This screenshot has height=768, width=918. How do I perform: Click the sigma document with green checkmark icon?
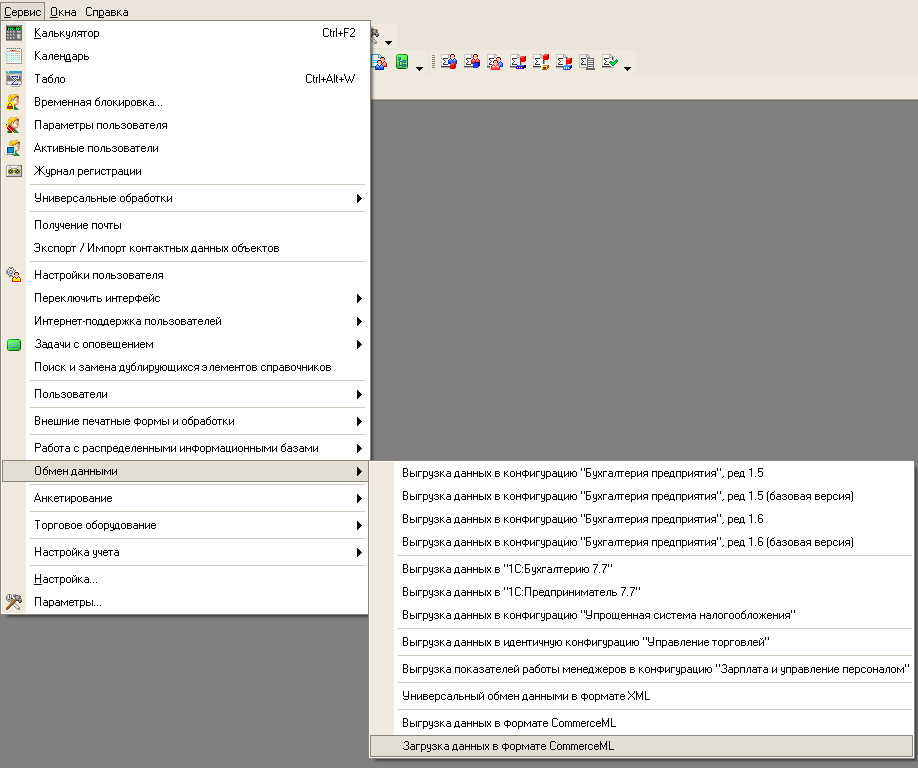[610, 62]
